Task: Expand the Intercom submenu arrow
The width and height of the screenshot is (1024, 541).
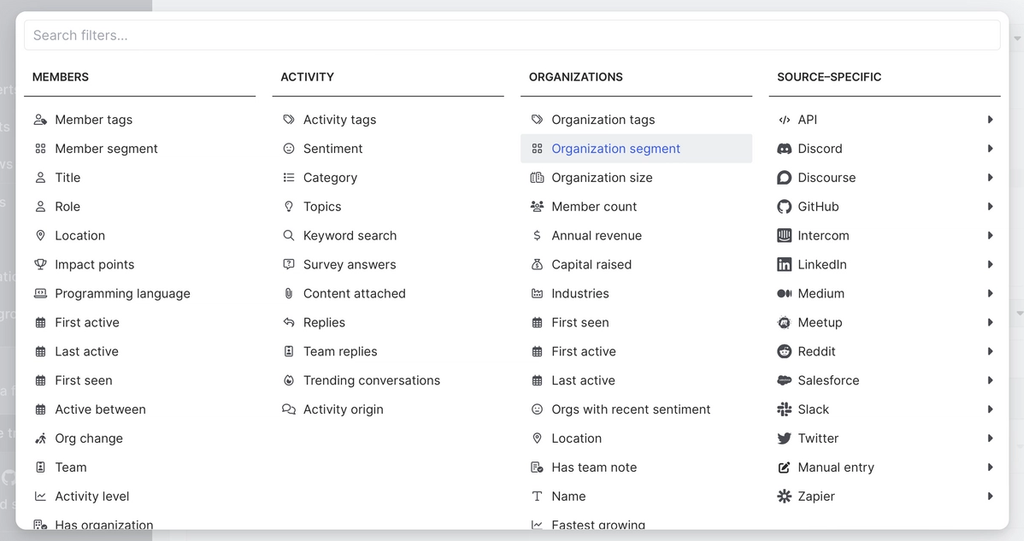Action: tap(990, 236)
